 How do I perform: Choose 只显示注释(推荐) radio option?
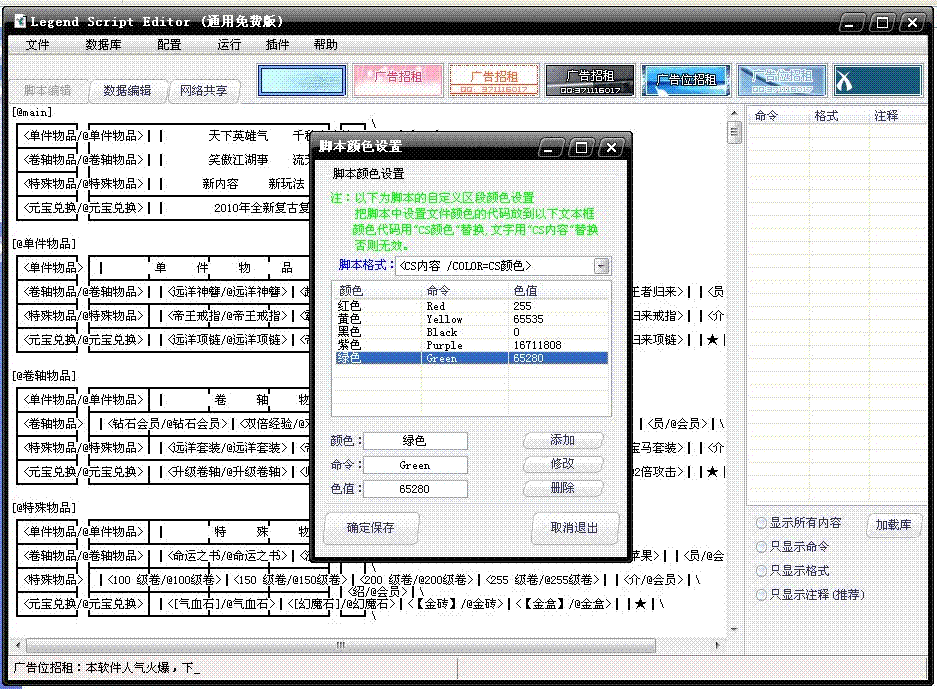[x=762, y=595]
